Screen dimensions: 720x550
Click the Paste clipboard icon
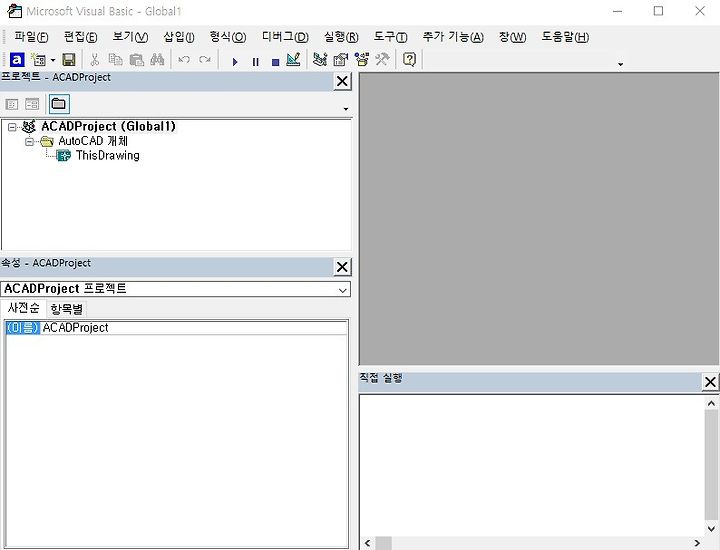pos(136,60)
